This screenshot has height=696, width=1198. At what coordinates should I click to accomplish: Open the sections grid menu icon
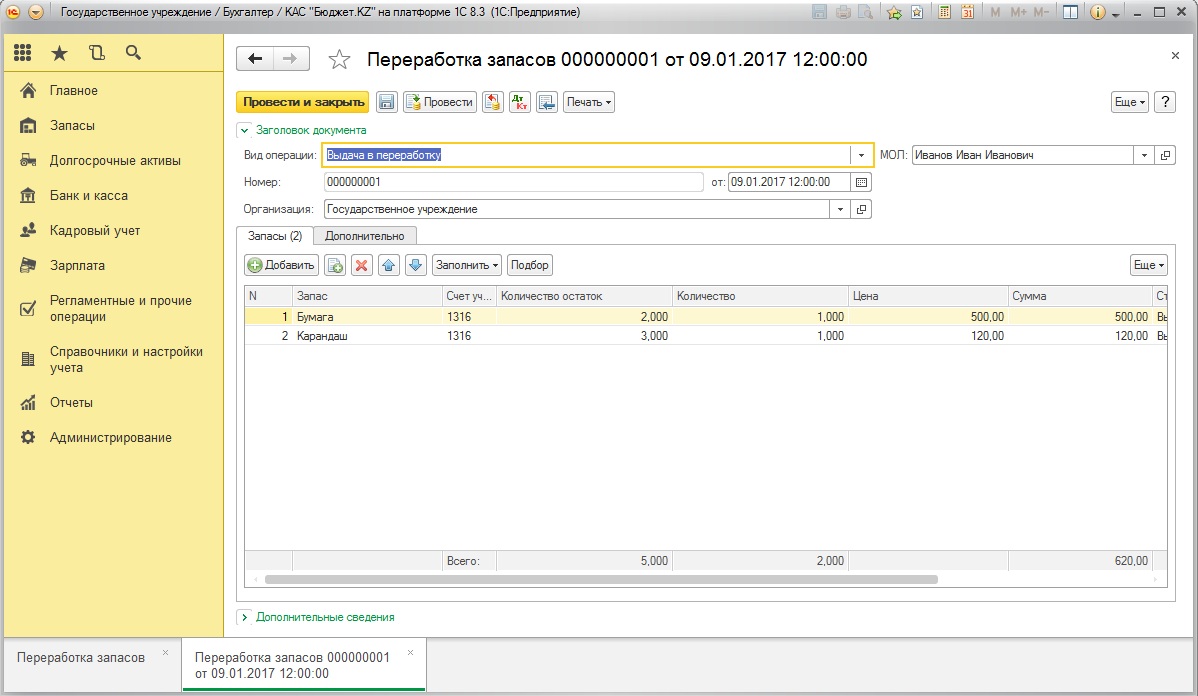click(23, 53)
